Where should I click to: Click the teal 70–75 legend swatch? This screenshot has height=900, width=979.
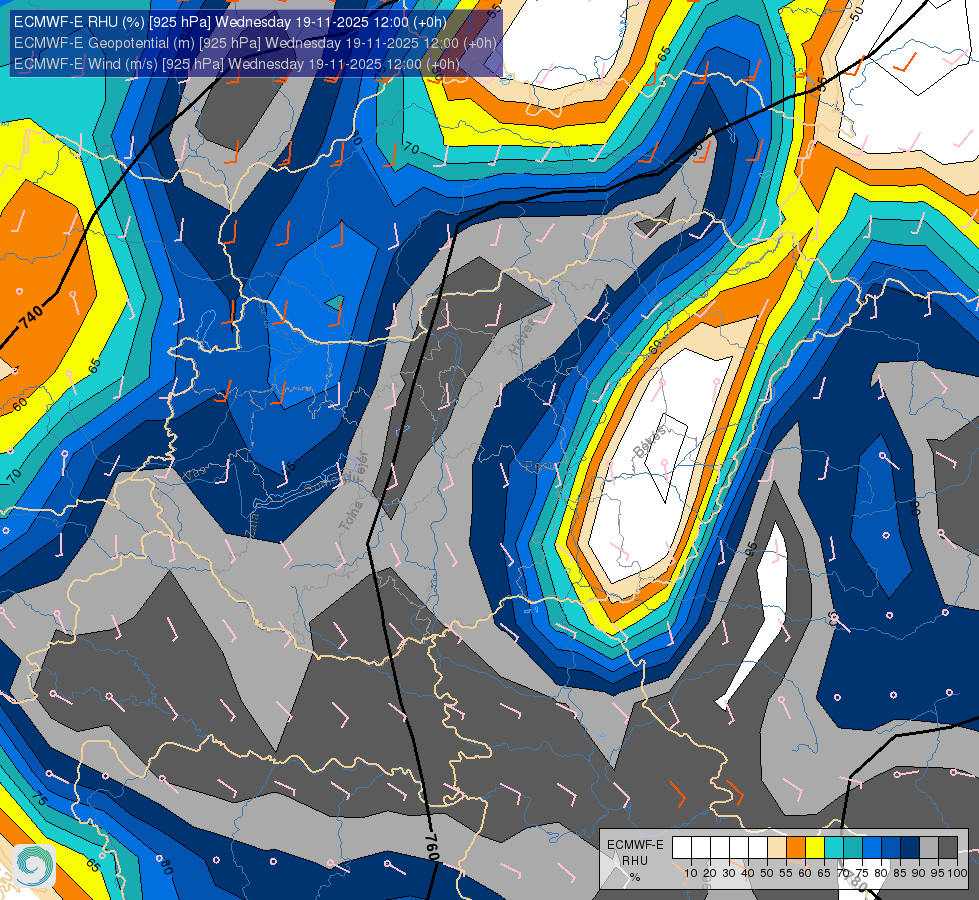click(853, 848)
